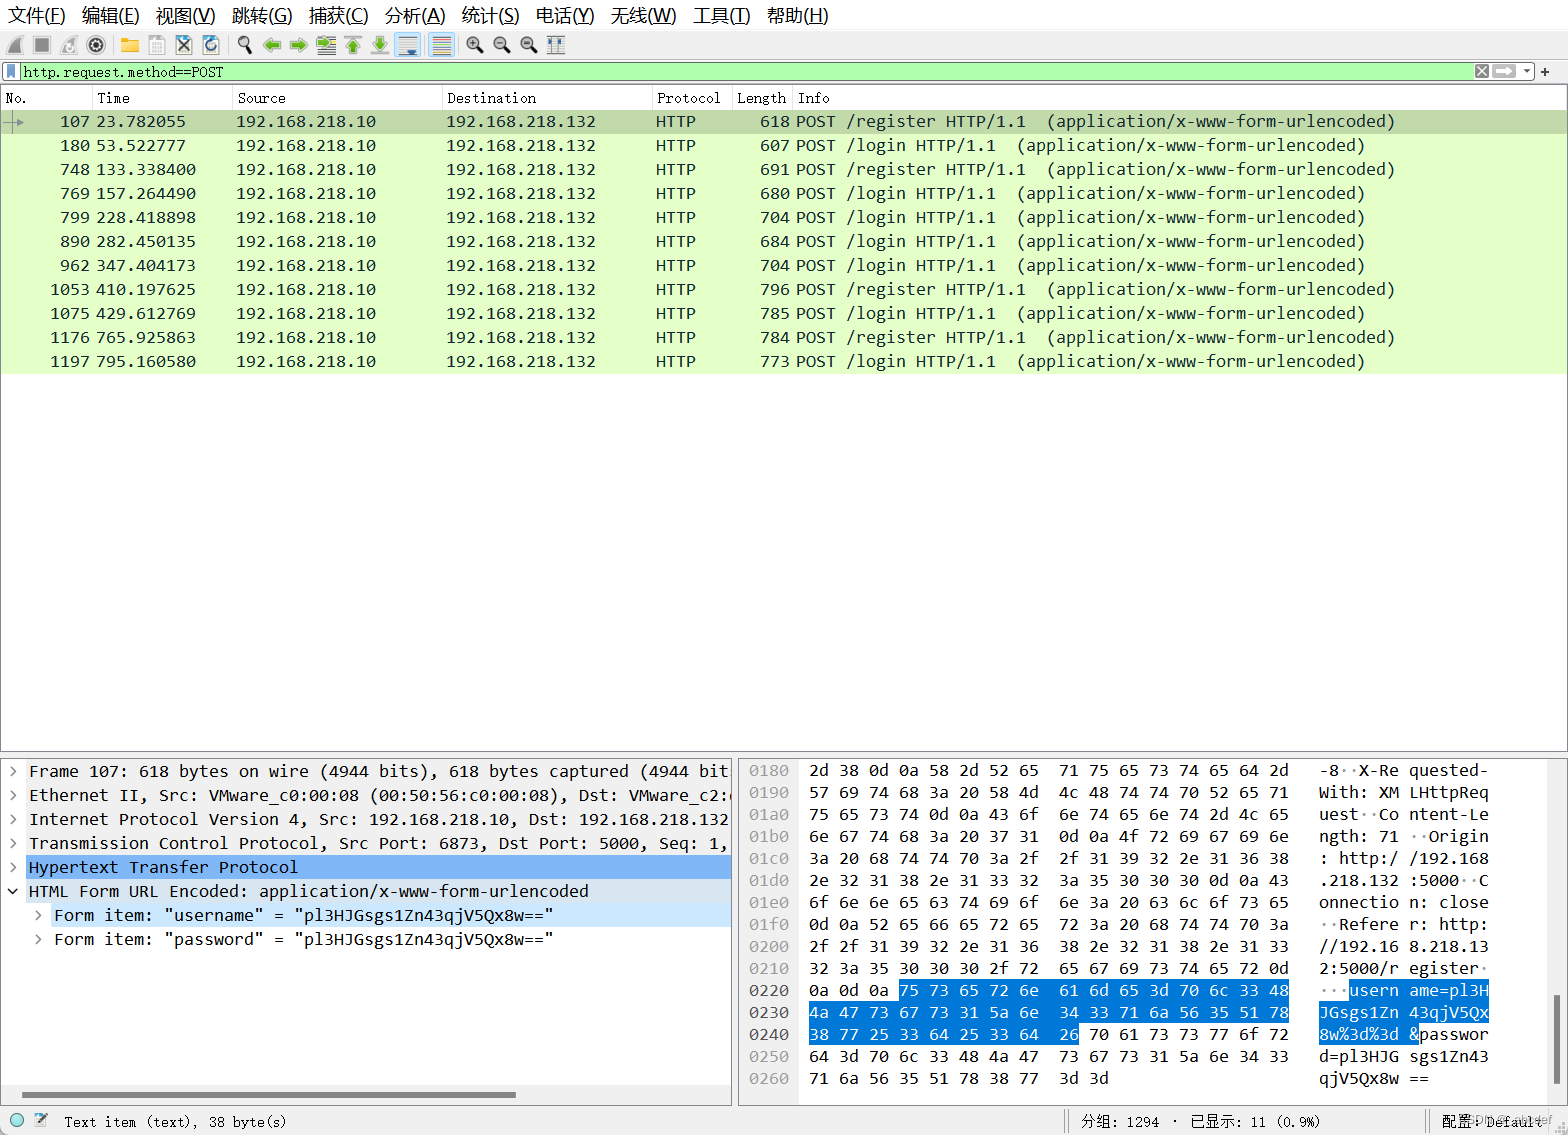This screenshot has height=1135, width=1568.
Task: Click go to specified packet icon
Action: pos(326,45)
